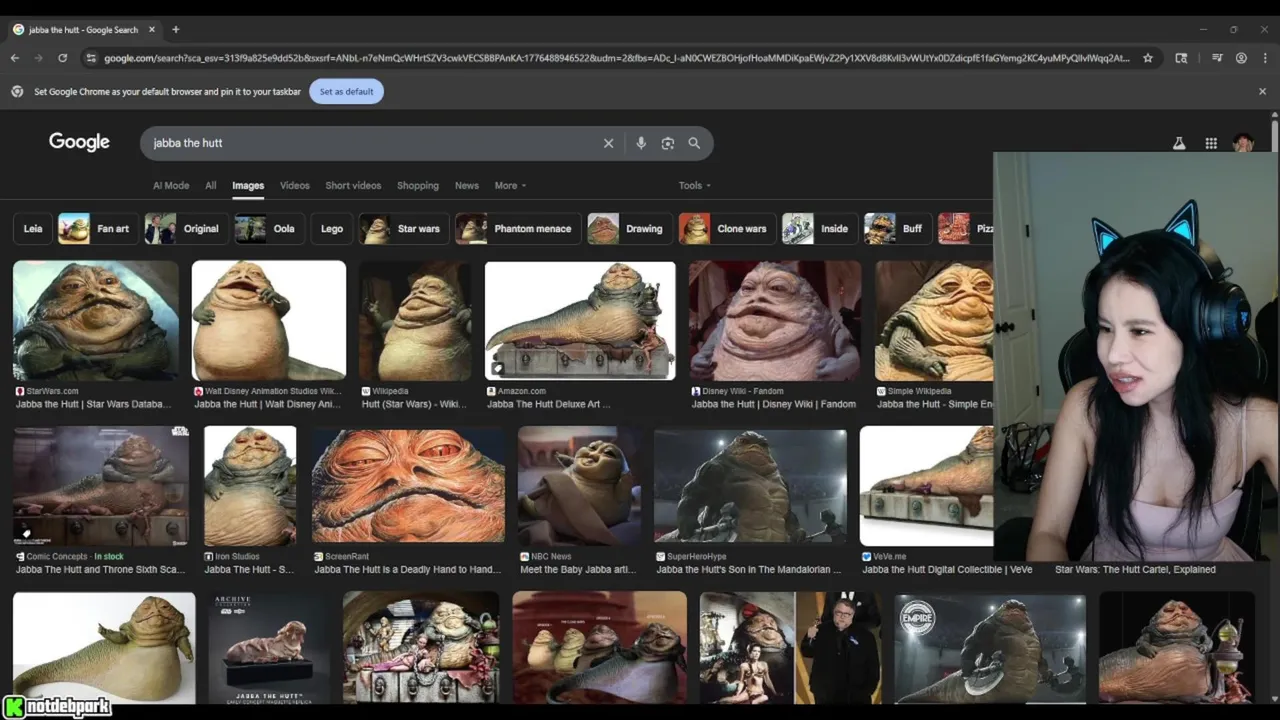Dismiss the default browser infobar
Viewport: 1280px width, 720px height.
(1262, 91)
